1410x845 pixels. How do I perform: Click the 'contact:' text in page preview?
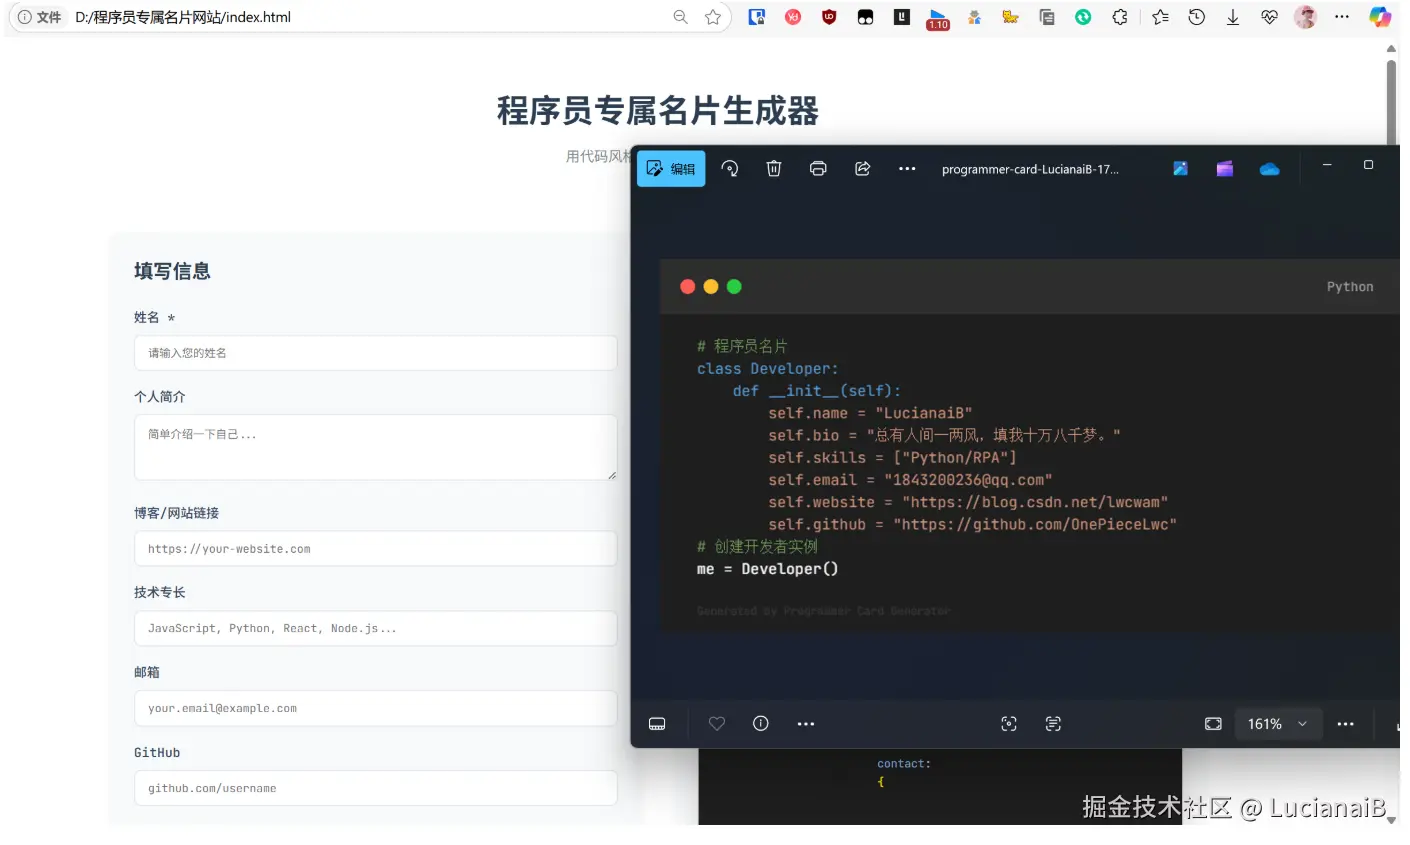pos(904,764)
